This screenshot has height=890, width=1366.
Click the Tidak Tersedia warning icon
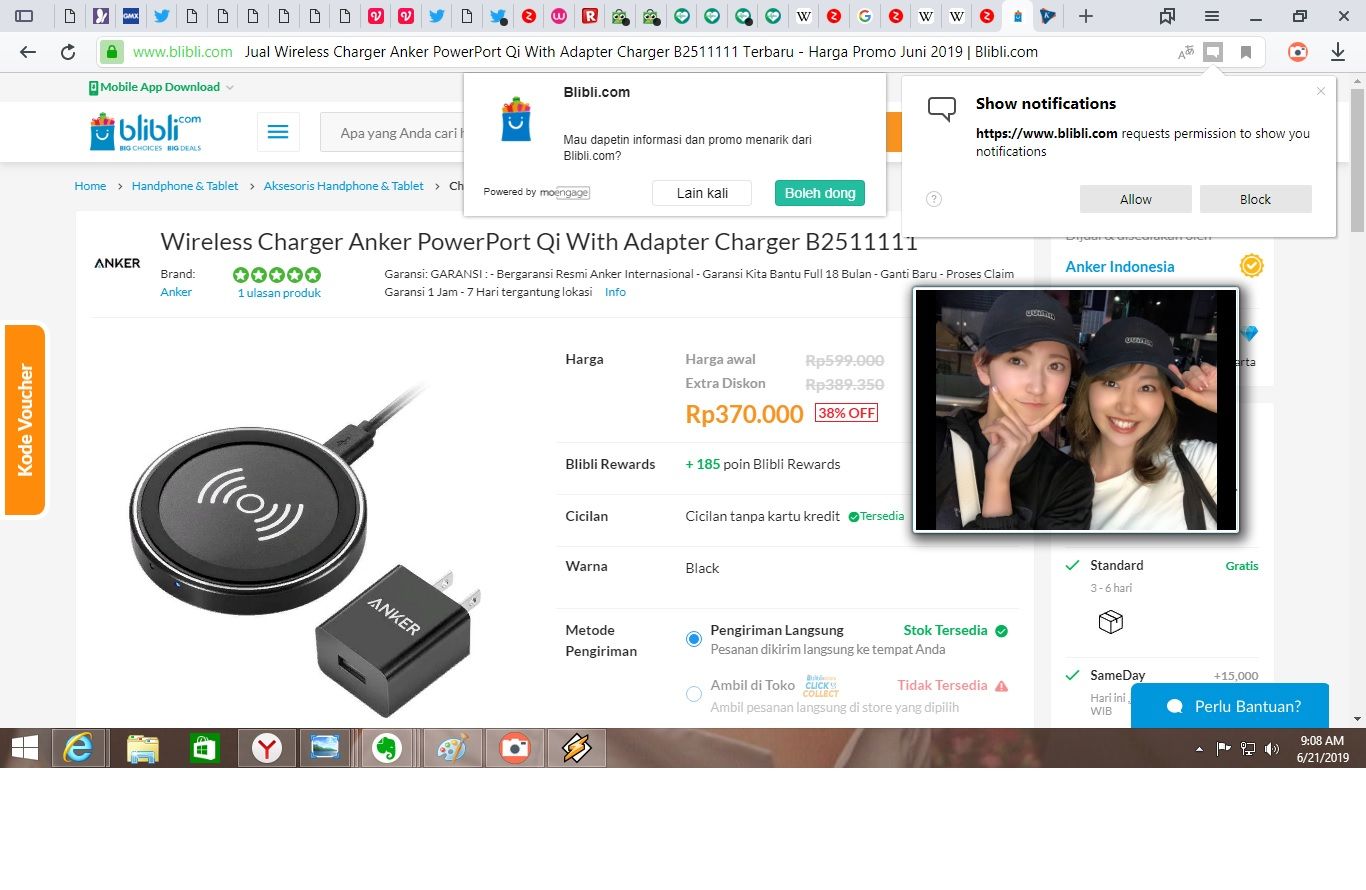(x=1002, y=686)
